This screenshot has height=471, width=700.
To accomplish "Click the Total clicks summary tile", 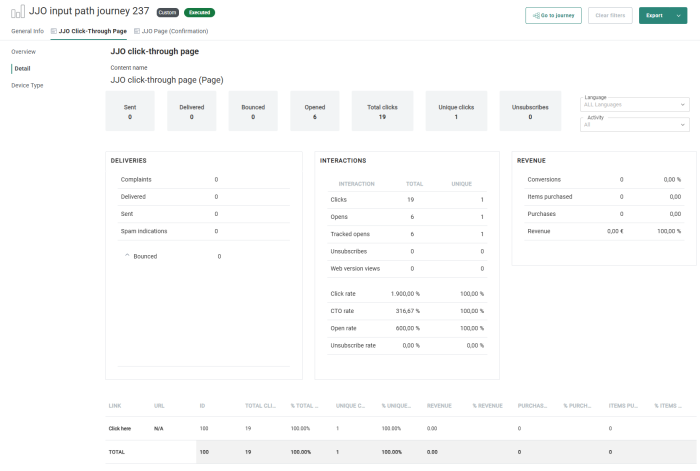I will coord(377,110).
